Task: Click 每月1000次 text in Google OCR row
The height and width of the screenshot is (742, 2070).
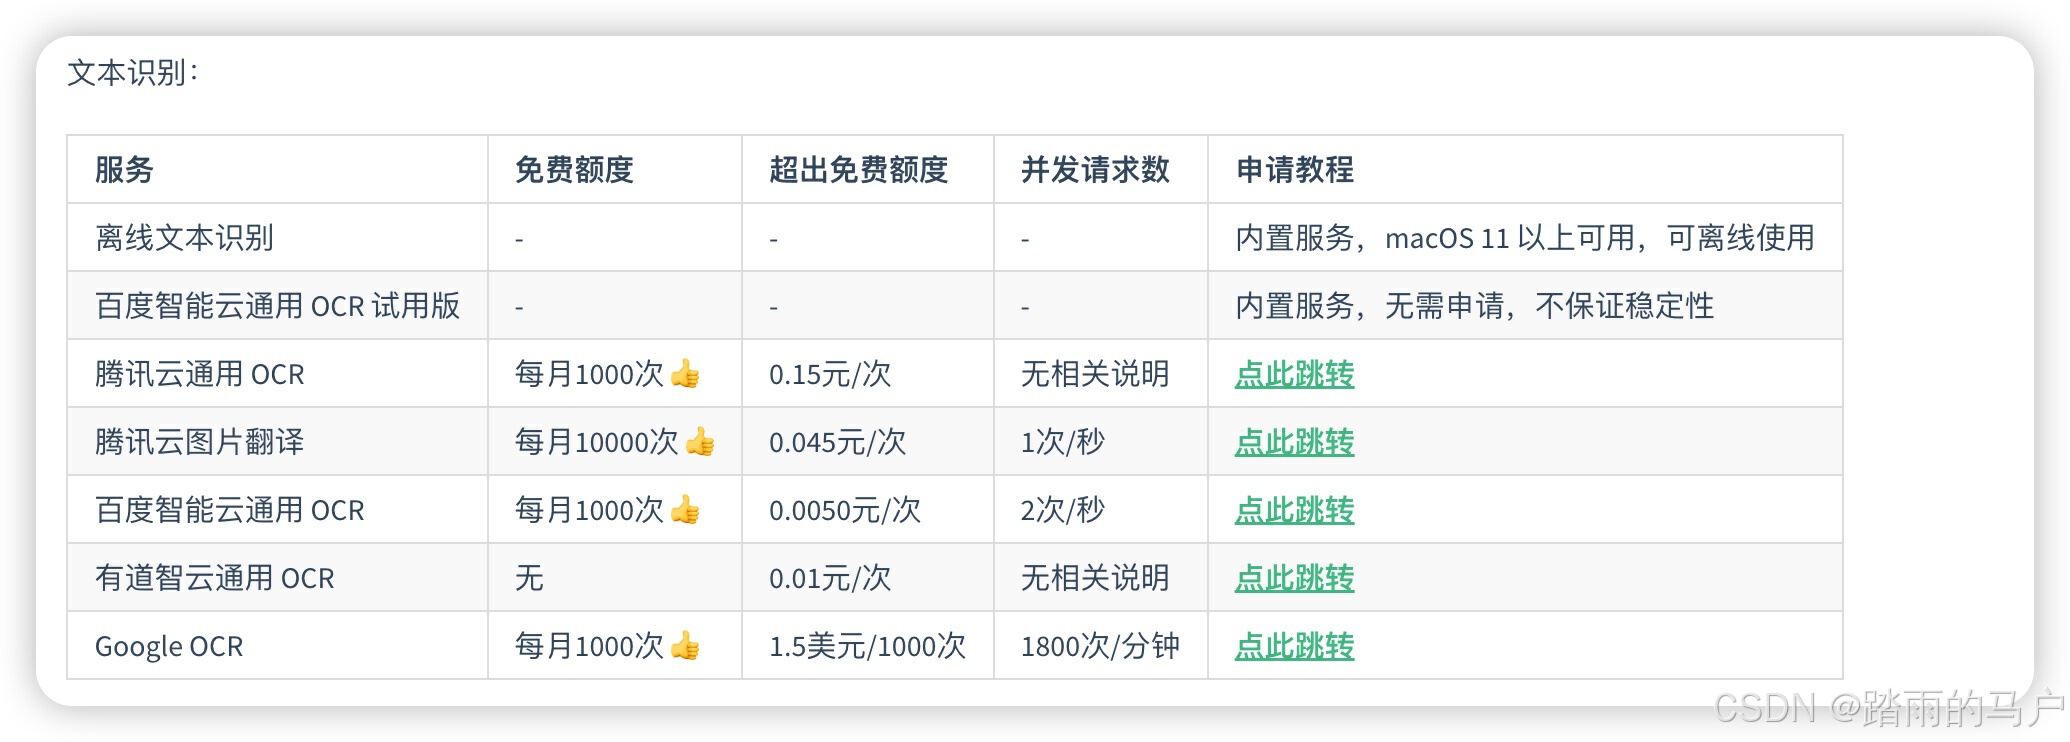Action: pyautogui.click(x=589, y=646)
